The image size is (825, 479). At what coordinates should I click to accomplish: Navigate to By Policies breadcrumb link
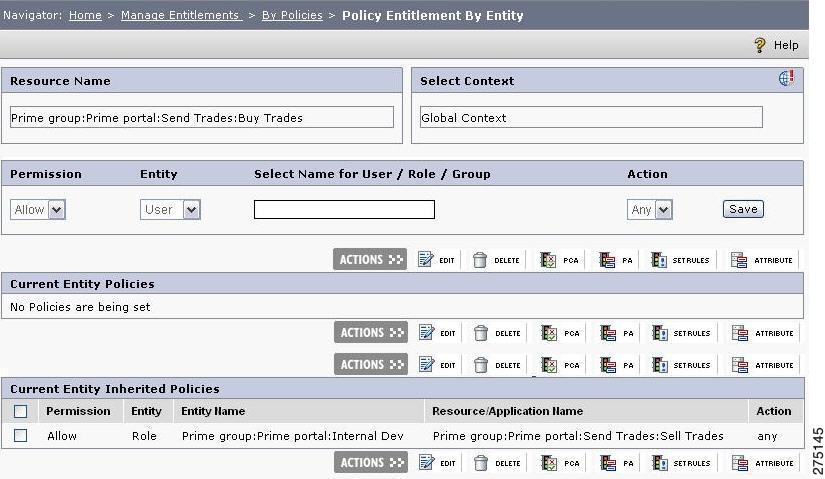[292, 15]
